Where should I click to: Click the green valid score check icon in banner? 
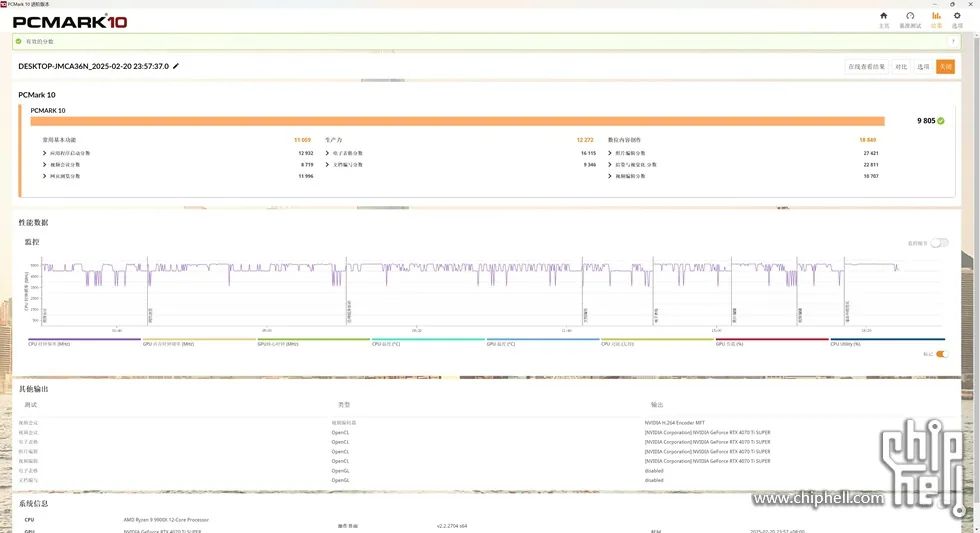coord(19,41)
